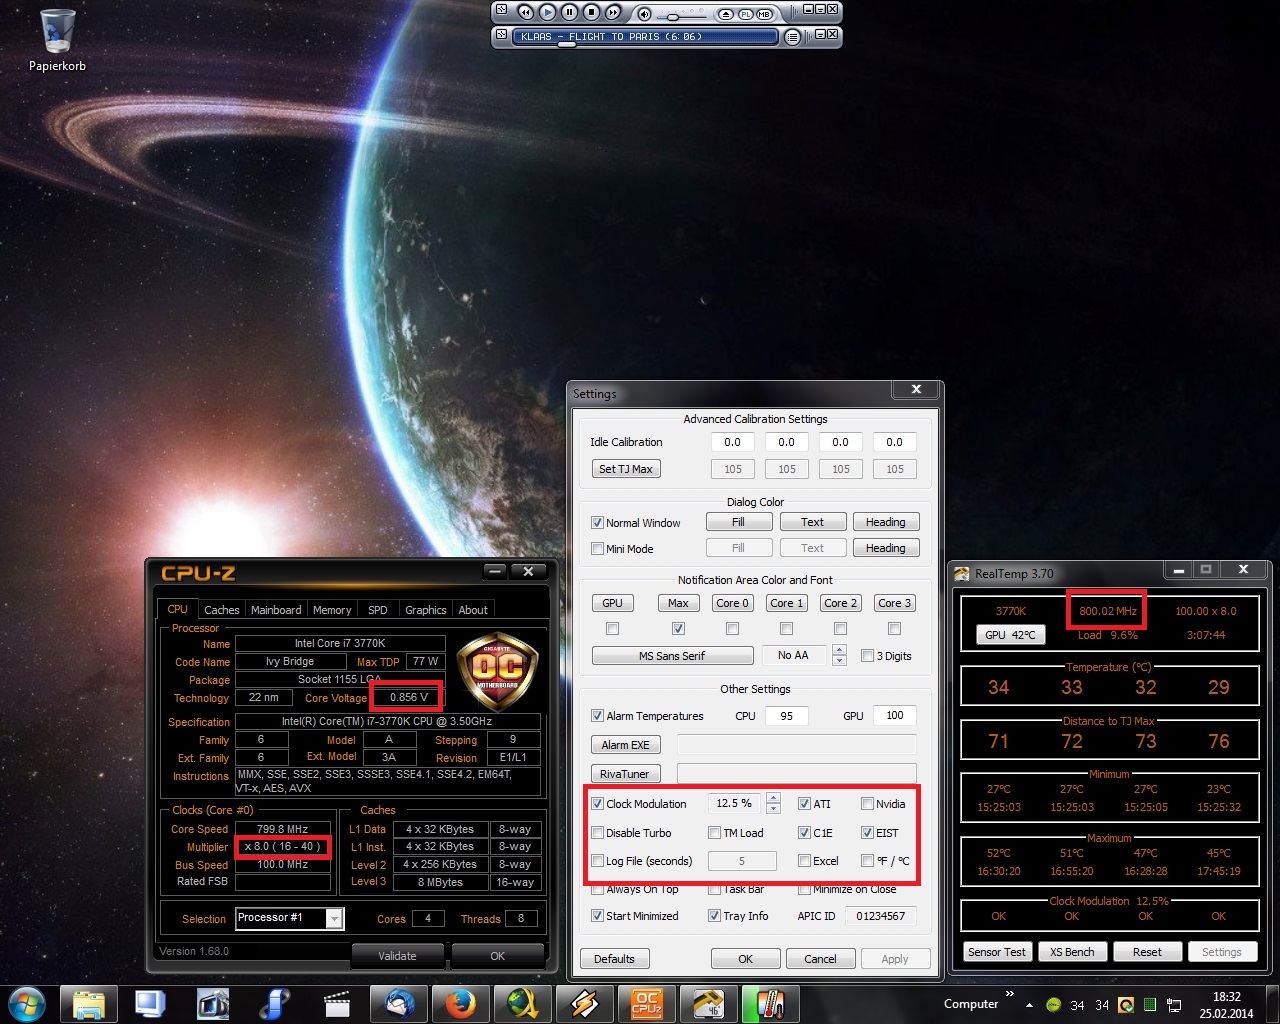Stop playback in Winamp

point(591,12)
